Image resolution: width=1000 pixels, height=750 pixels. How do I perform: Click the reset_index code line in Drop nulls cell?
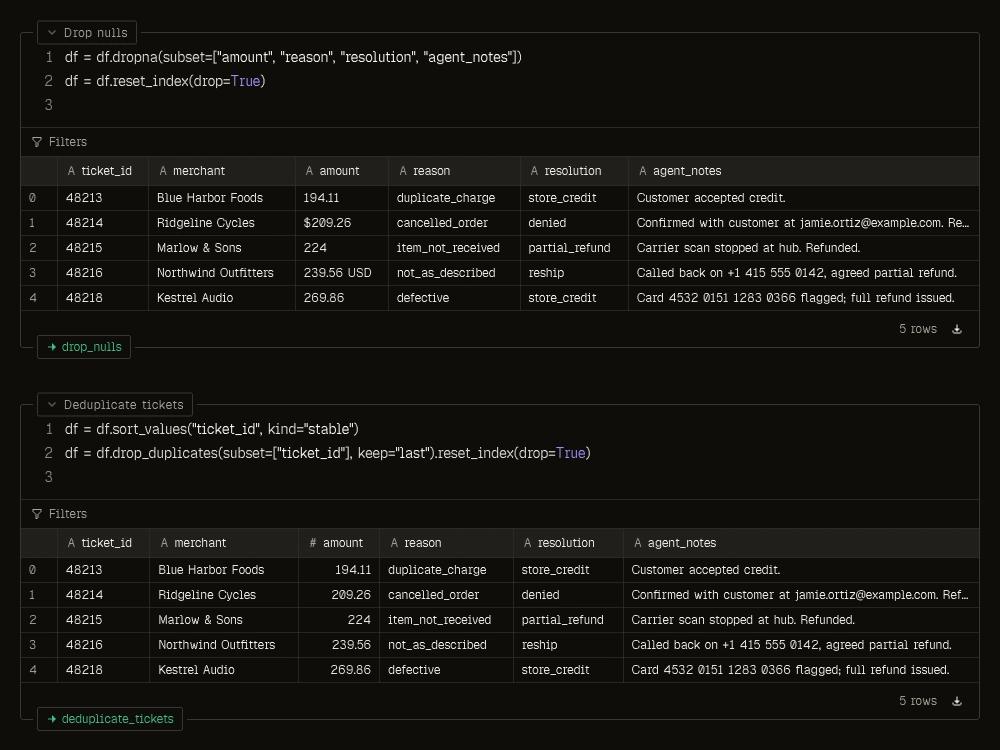(165, 81)
